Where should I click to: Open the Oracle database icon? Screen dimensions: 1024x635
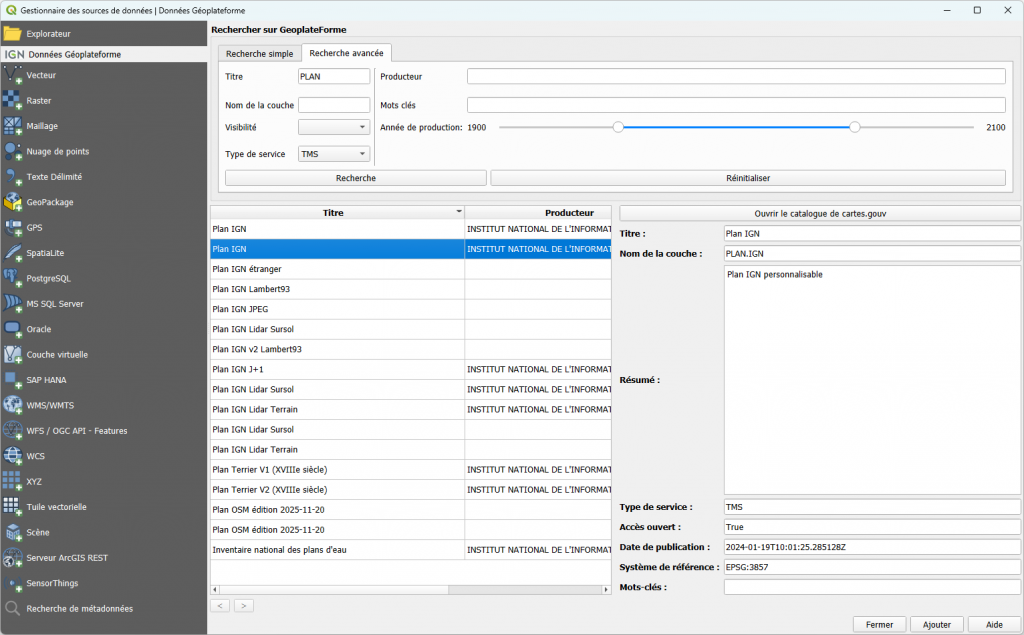pyautogui.click(x=13, y=329)
